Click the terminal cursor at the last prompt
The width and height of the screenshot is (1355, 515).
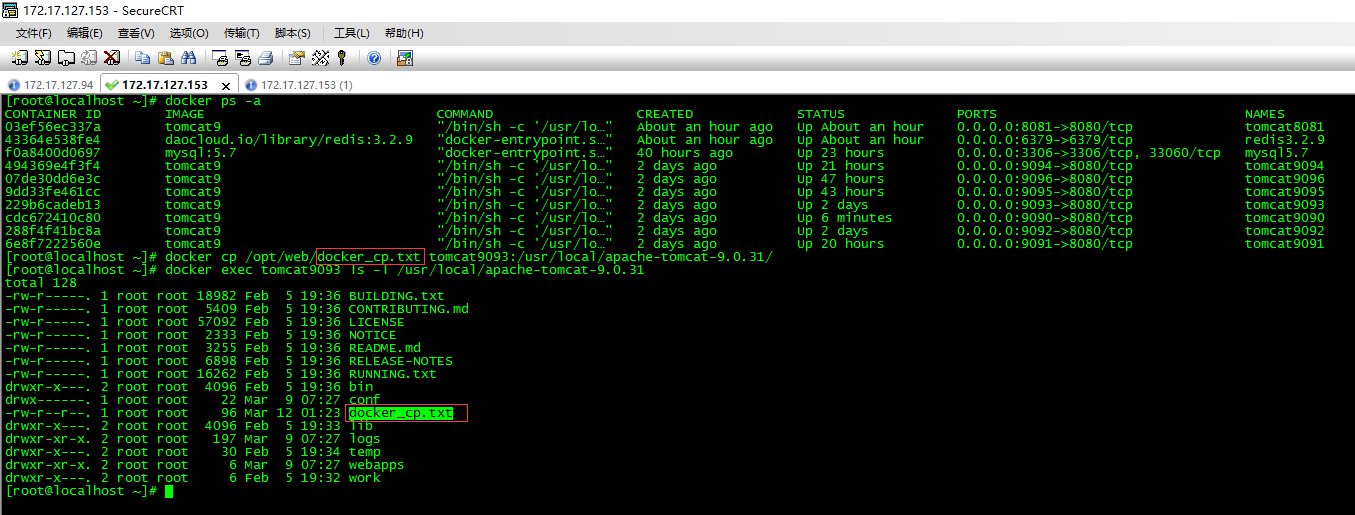pyautogui.click(x=169, y=491)
